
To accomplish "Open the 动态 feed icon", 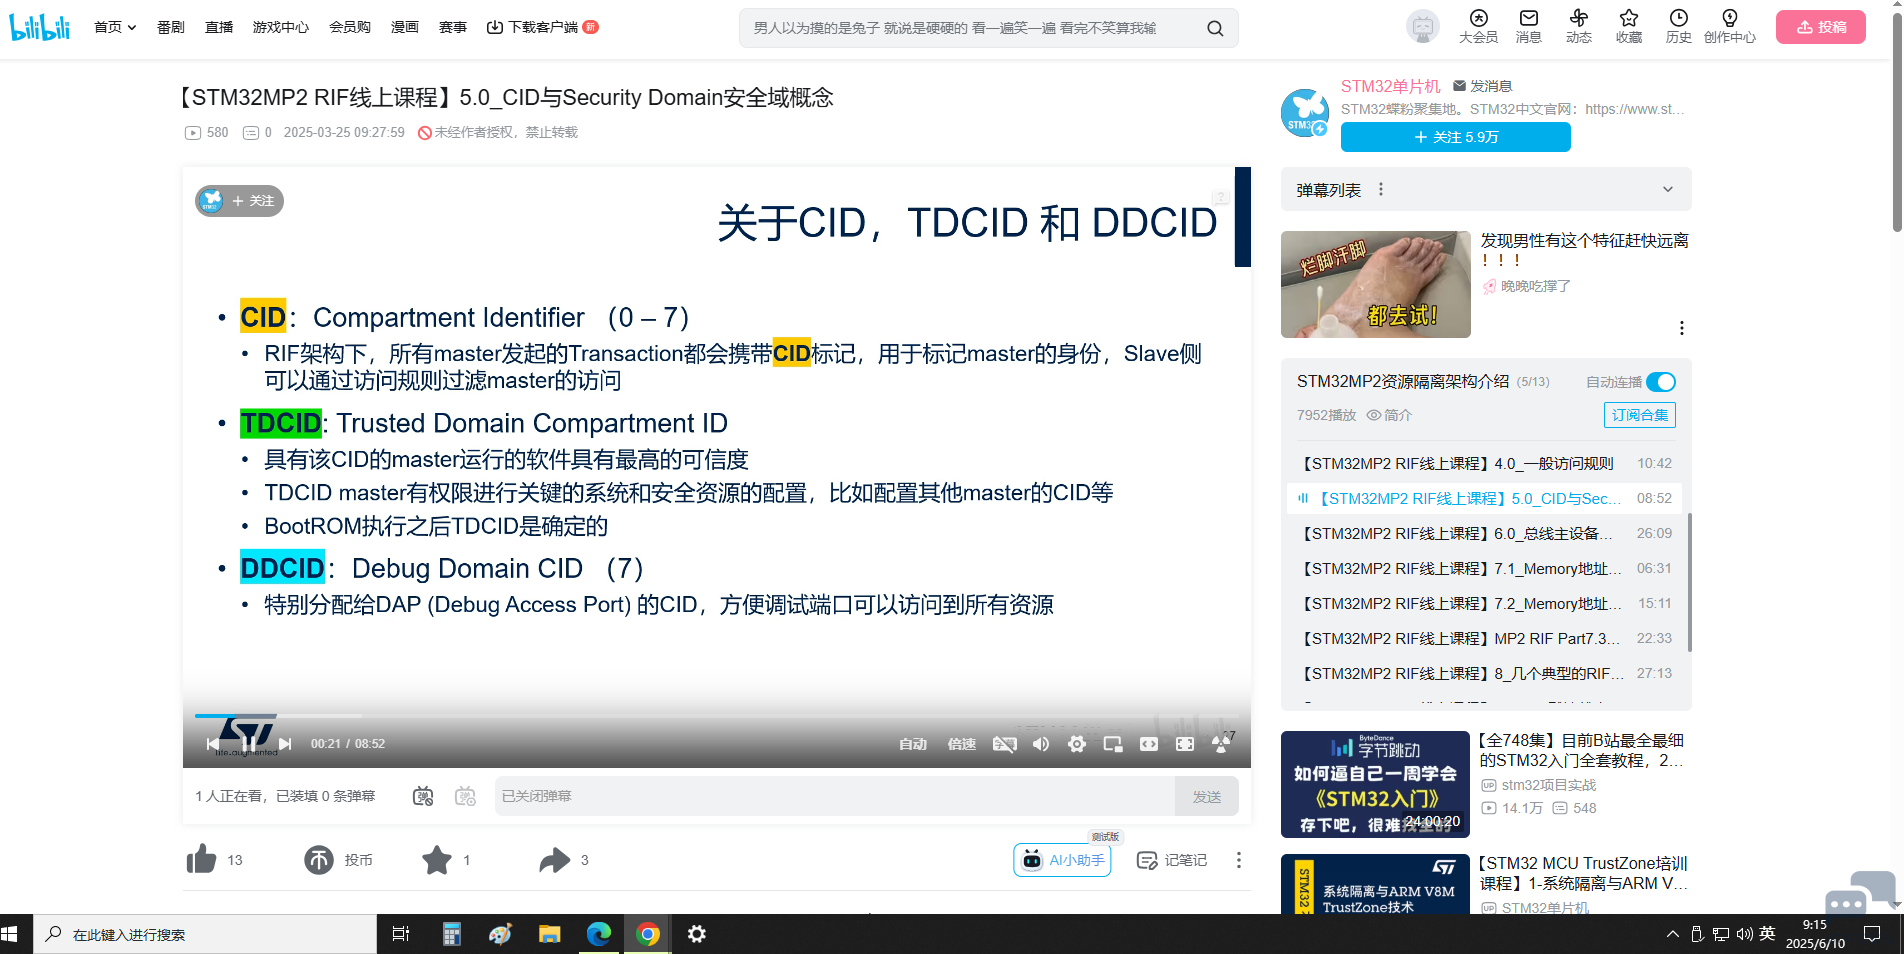I will tap(1578, 27).
